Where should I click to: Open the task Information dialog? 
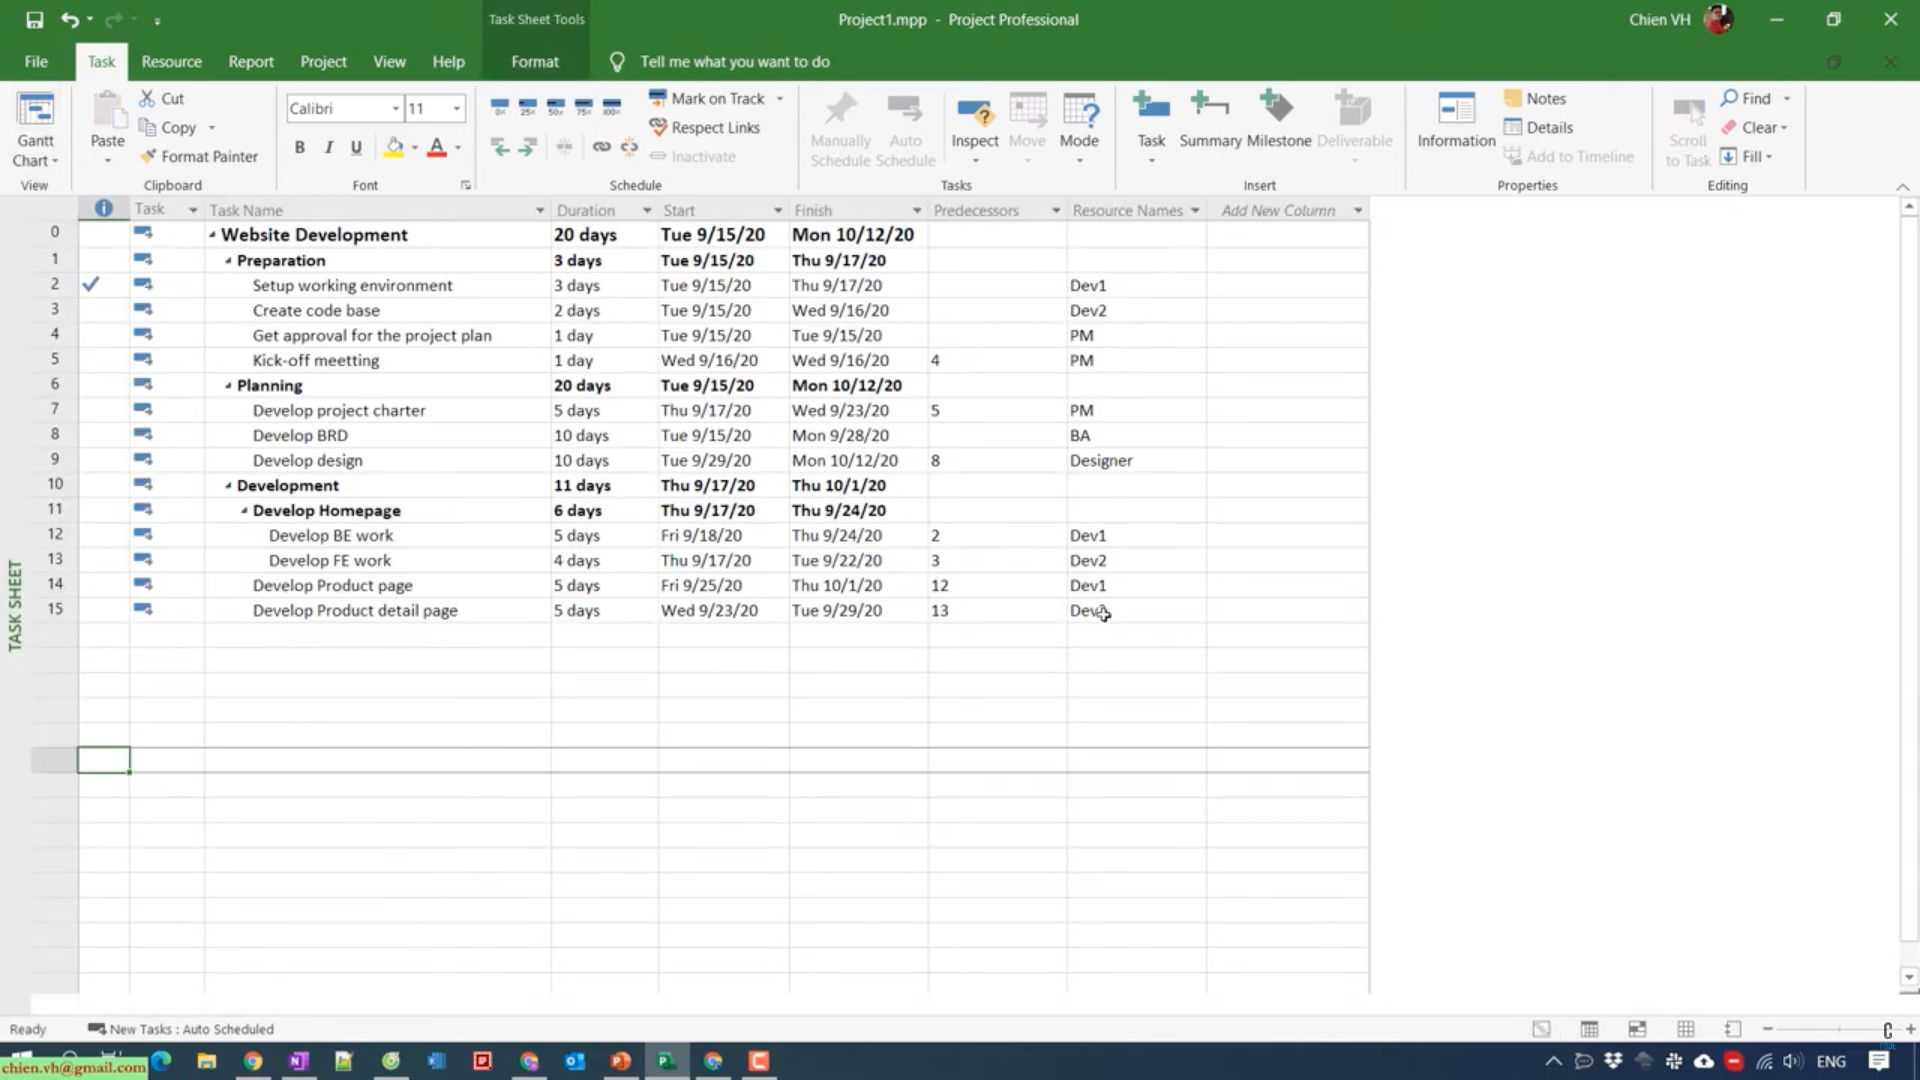1455,120
